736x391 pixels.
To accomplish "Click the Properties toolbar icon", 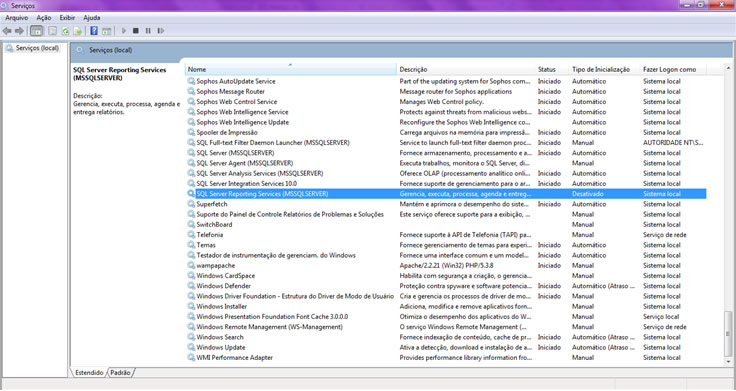I will point(53,31).
